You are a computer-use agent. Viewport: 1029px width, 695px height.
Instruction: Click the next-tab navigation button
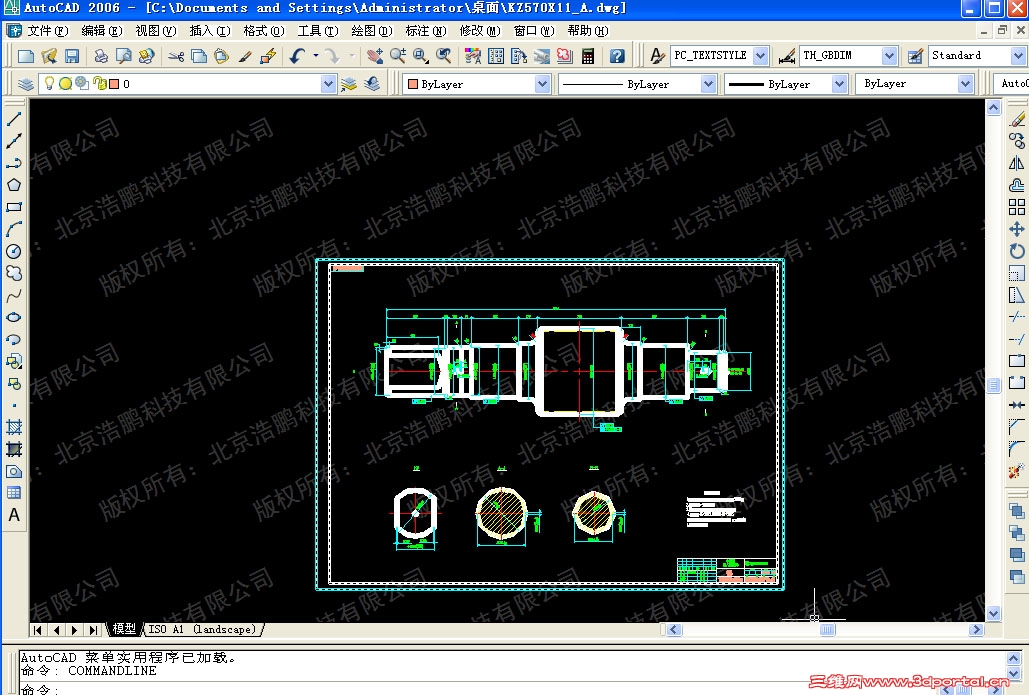pyautogui.click(x=75, y=630)
